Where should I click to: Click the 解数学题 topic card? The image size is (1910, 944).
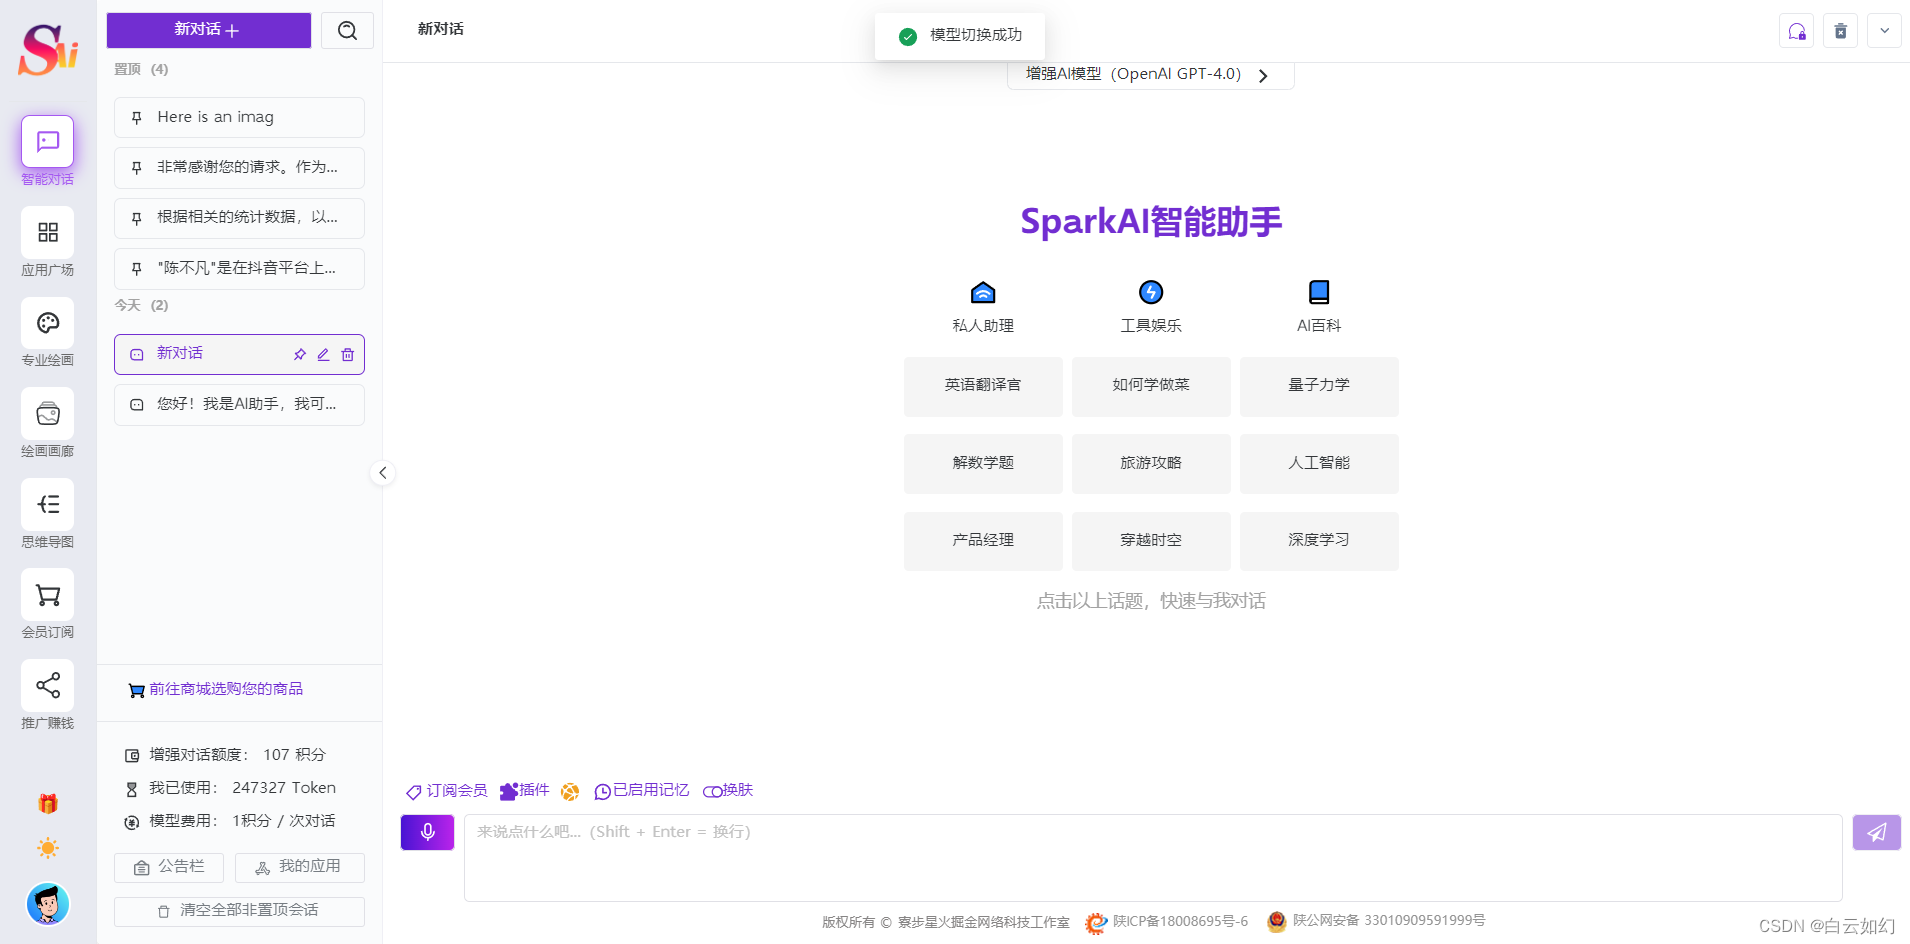[983, 463]
